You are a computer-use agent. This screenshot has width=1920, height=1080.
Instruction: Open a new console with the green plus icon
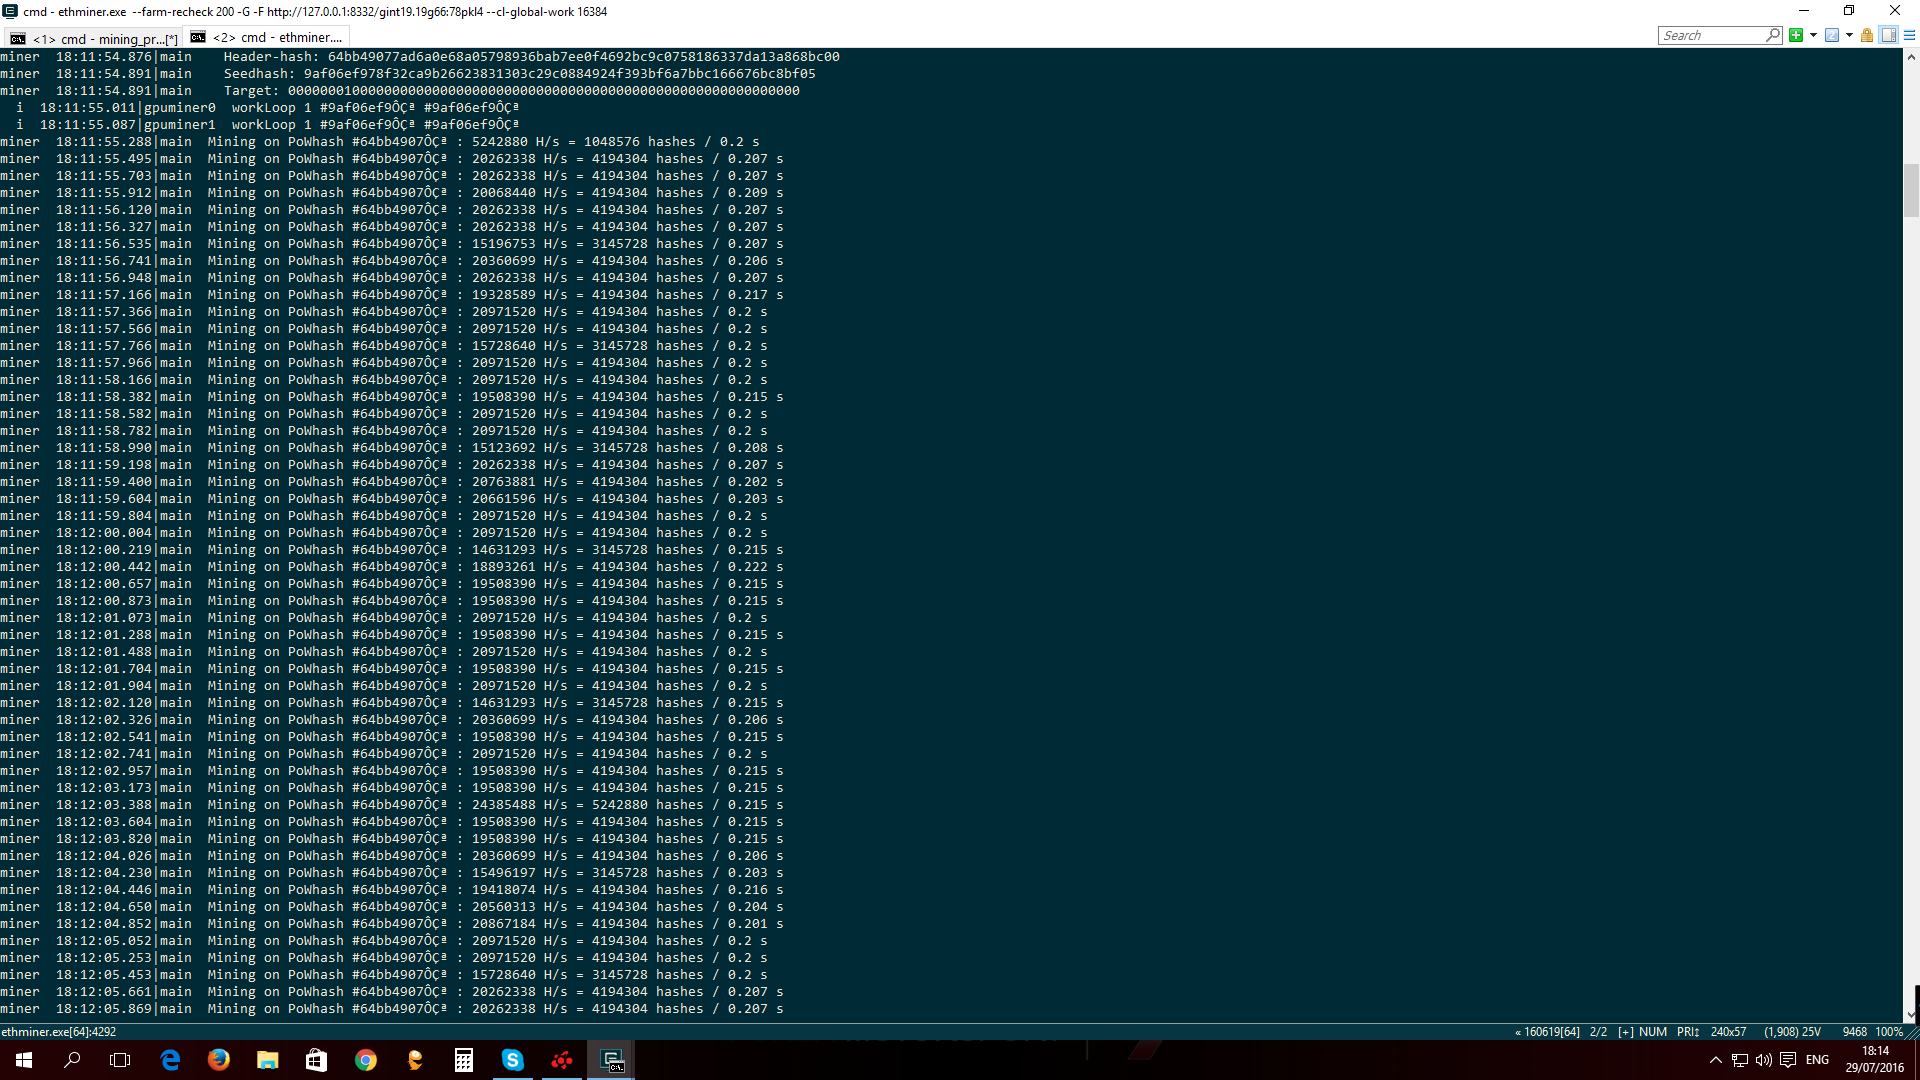pyautogui.click(x=1796, y=35)
